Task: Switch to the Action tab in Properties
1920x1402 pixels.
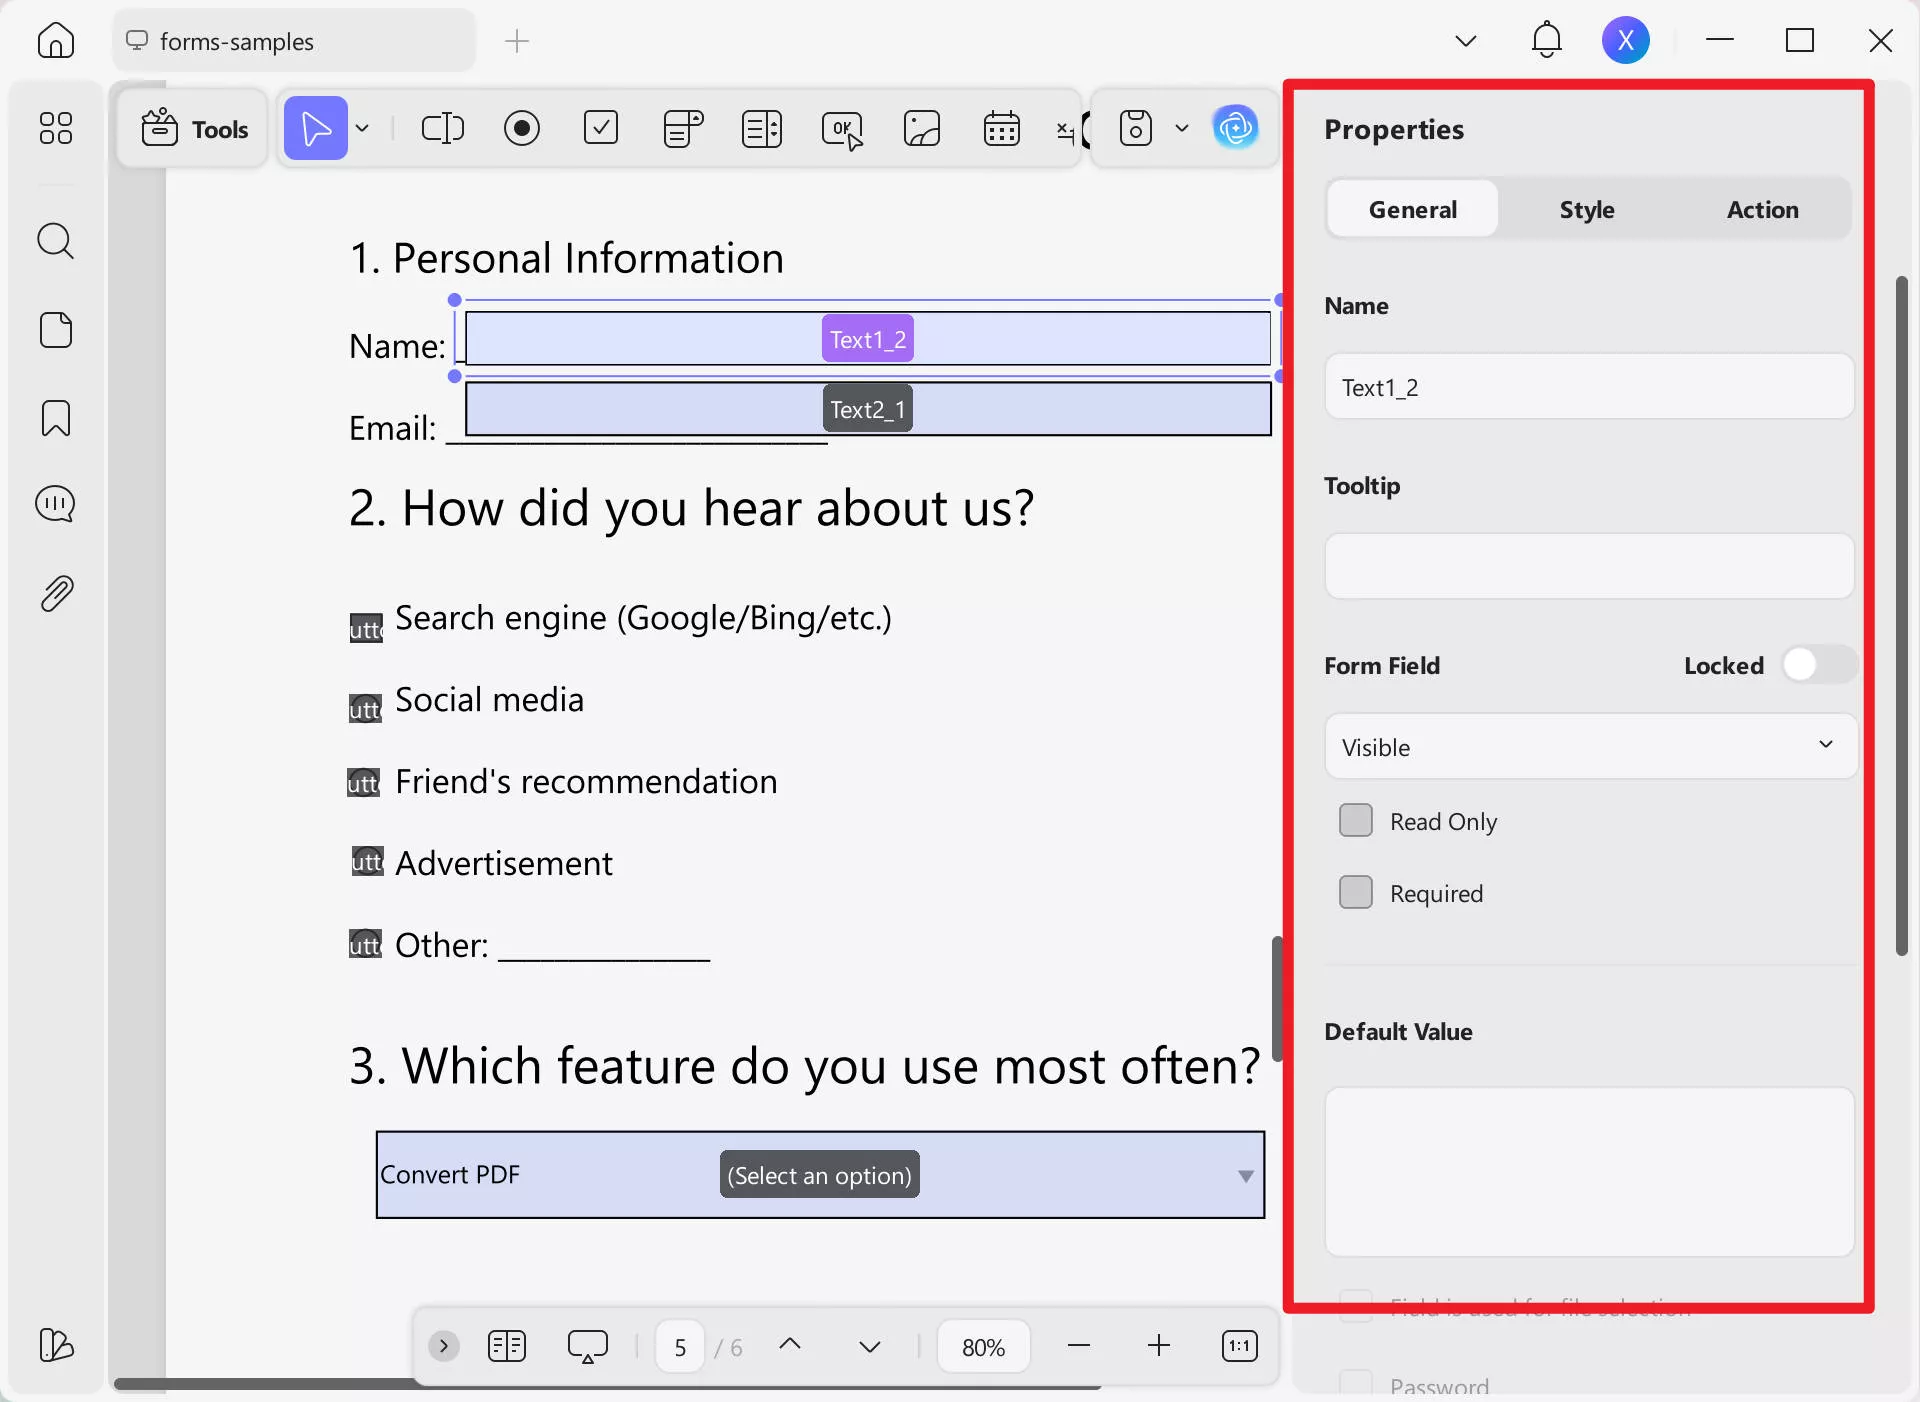Action: 1761,209
